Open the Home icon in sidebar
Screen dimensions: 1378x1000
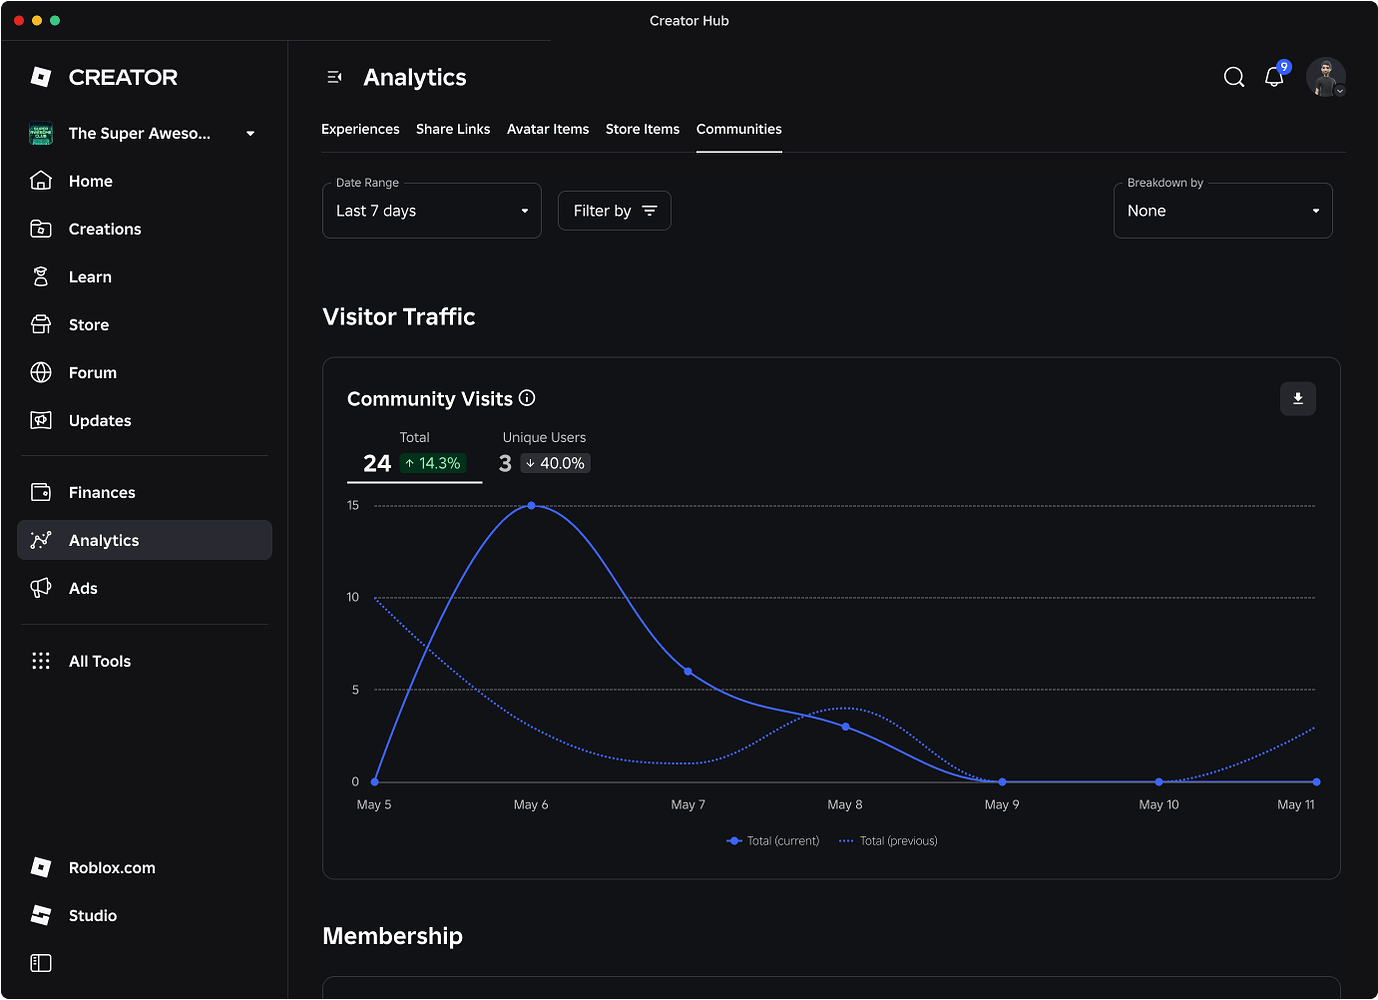pyautogui.click(x=41, y=181)
